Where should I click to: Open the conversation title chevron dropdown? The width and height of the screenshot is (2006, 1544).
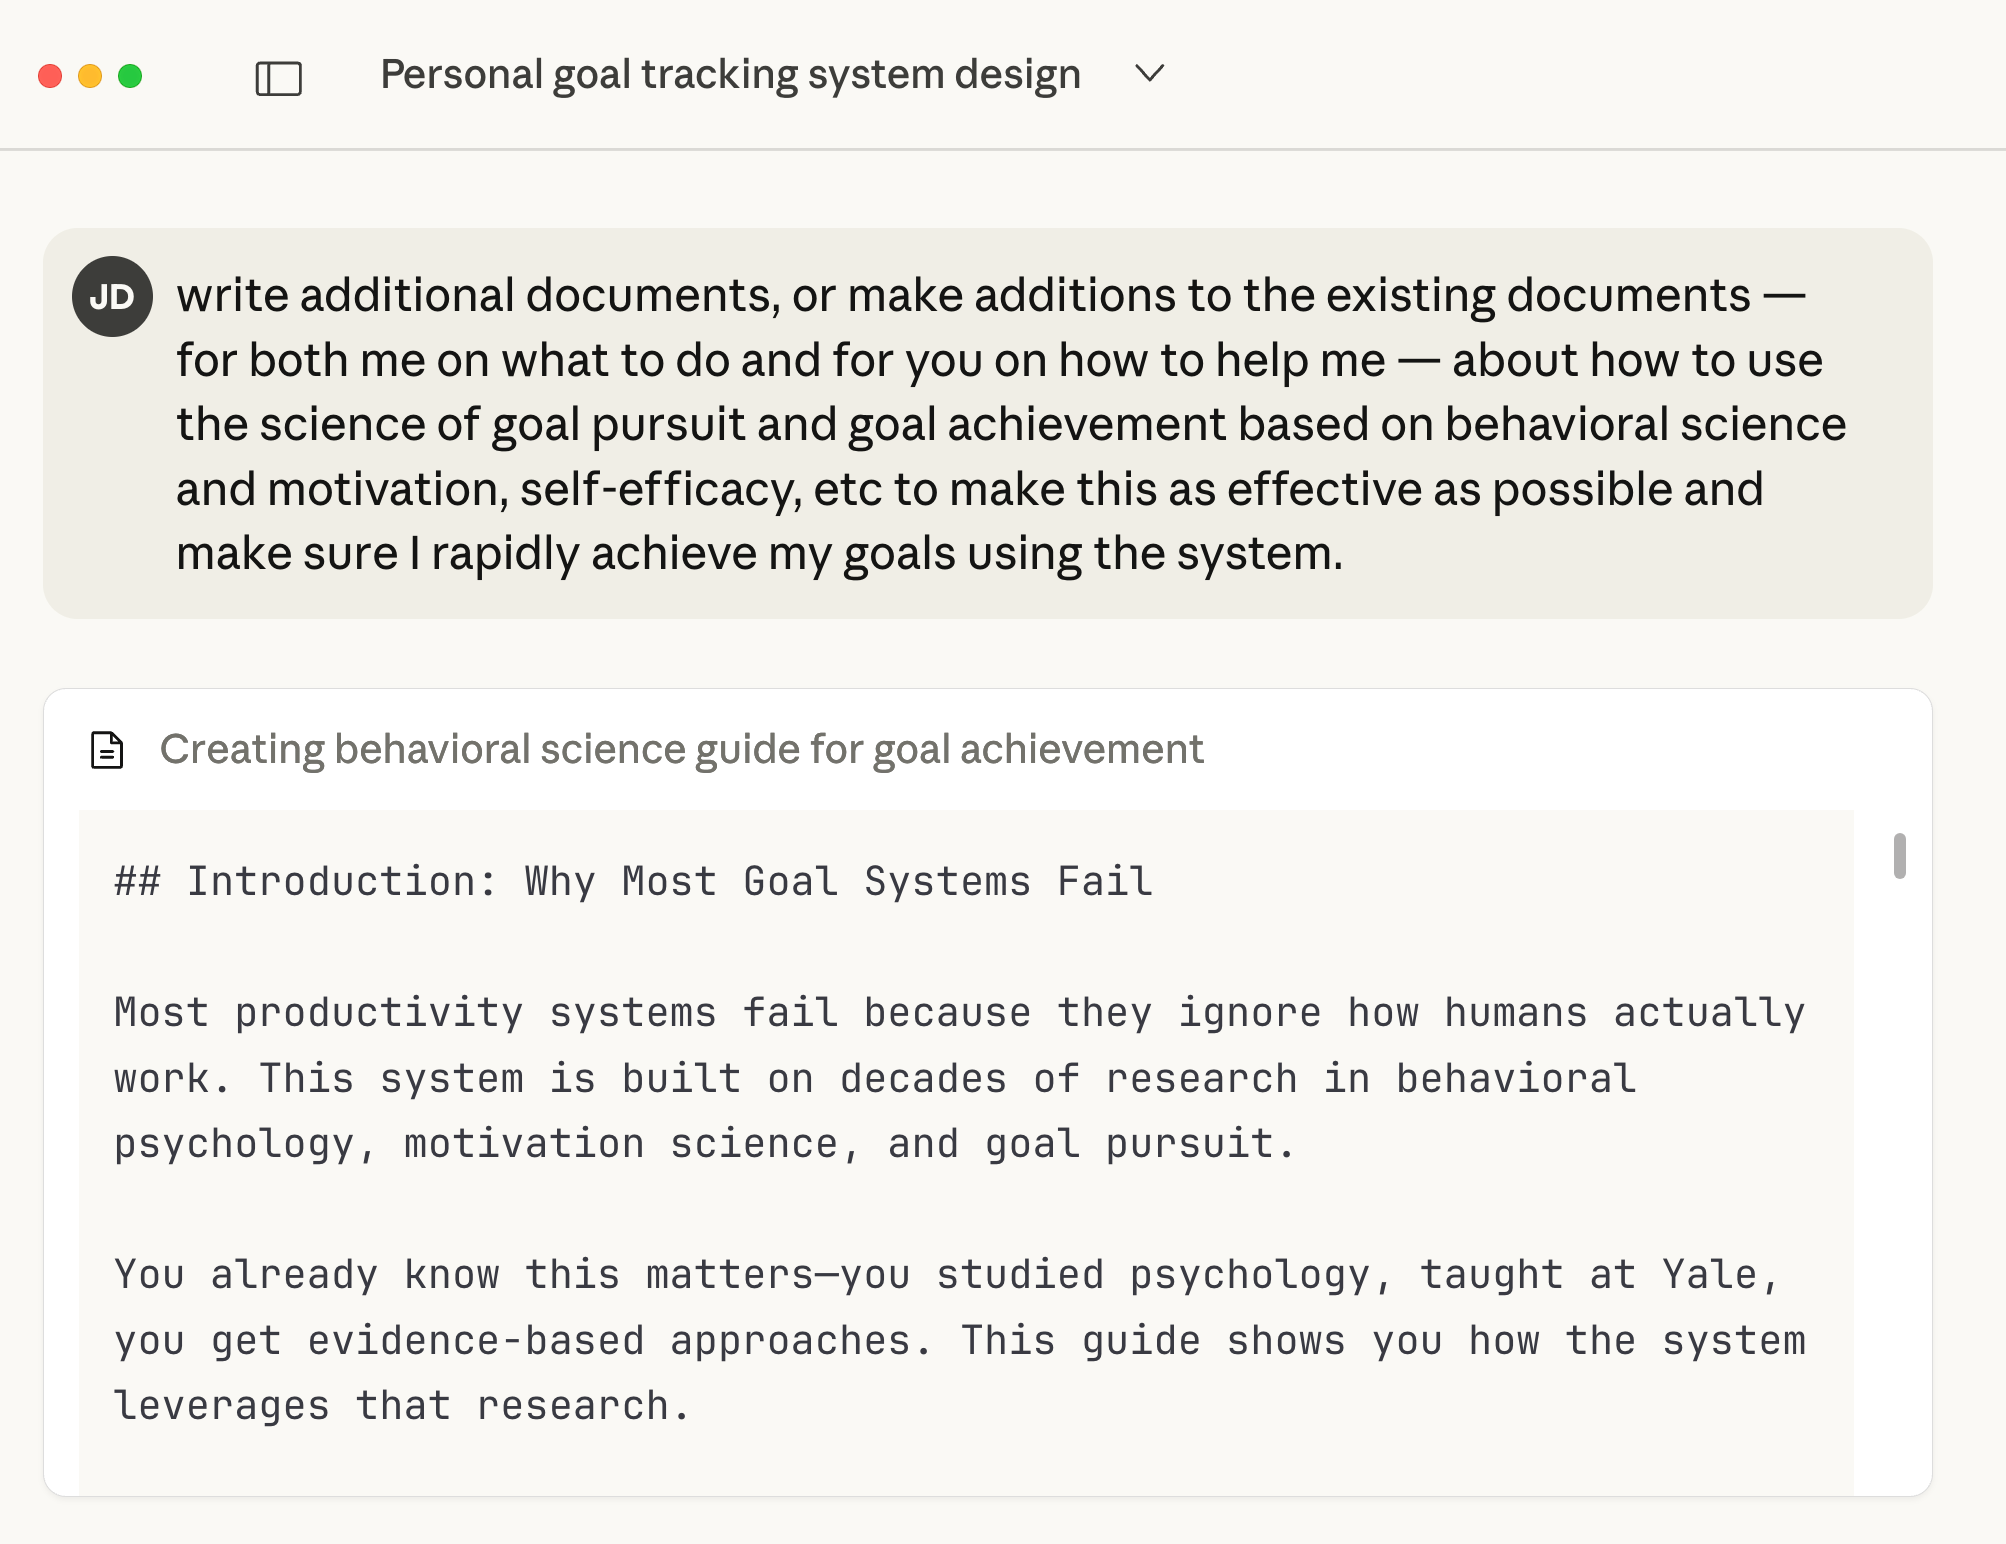click(x=1150, y=74)
